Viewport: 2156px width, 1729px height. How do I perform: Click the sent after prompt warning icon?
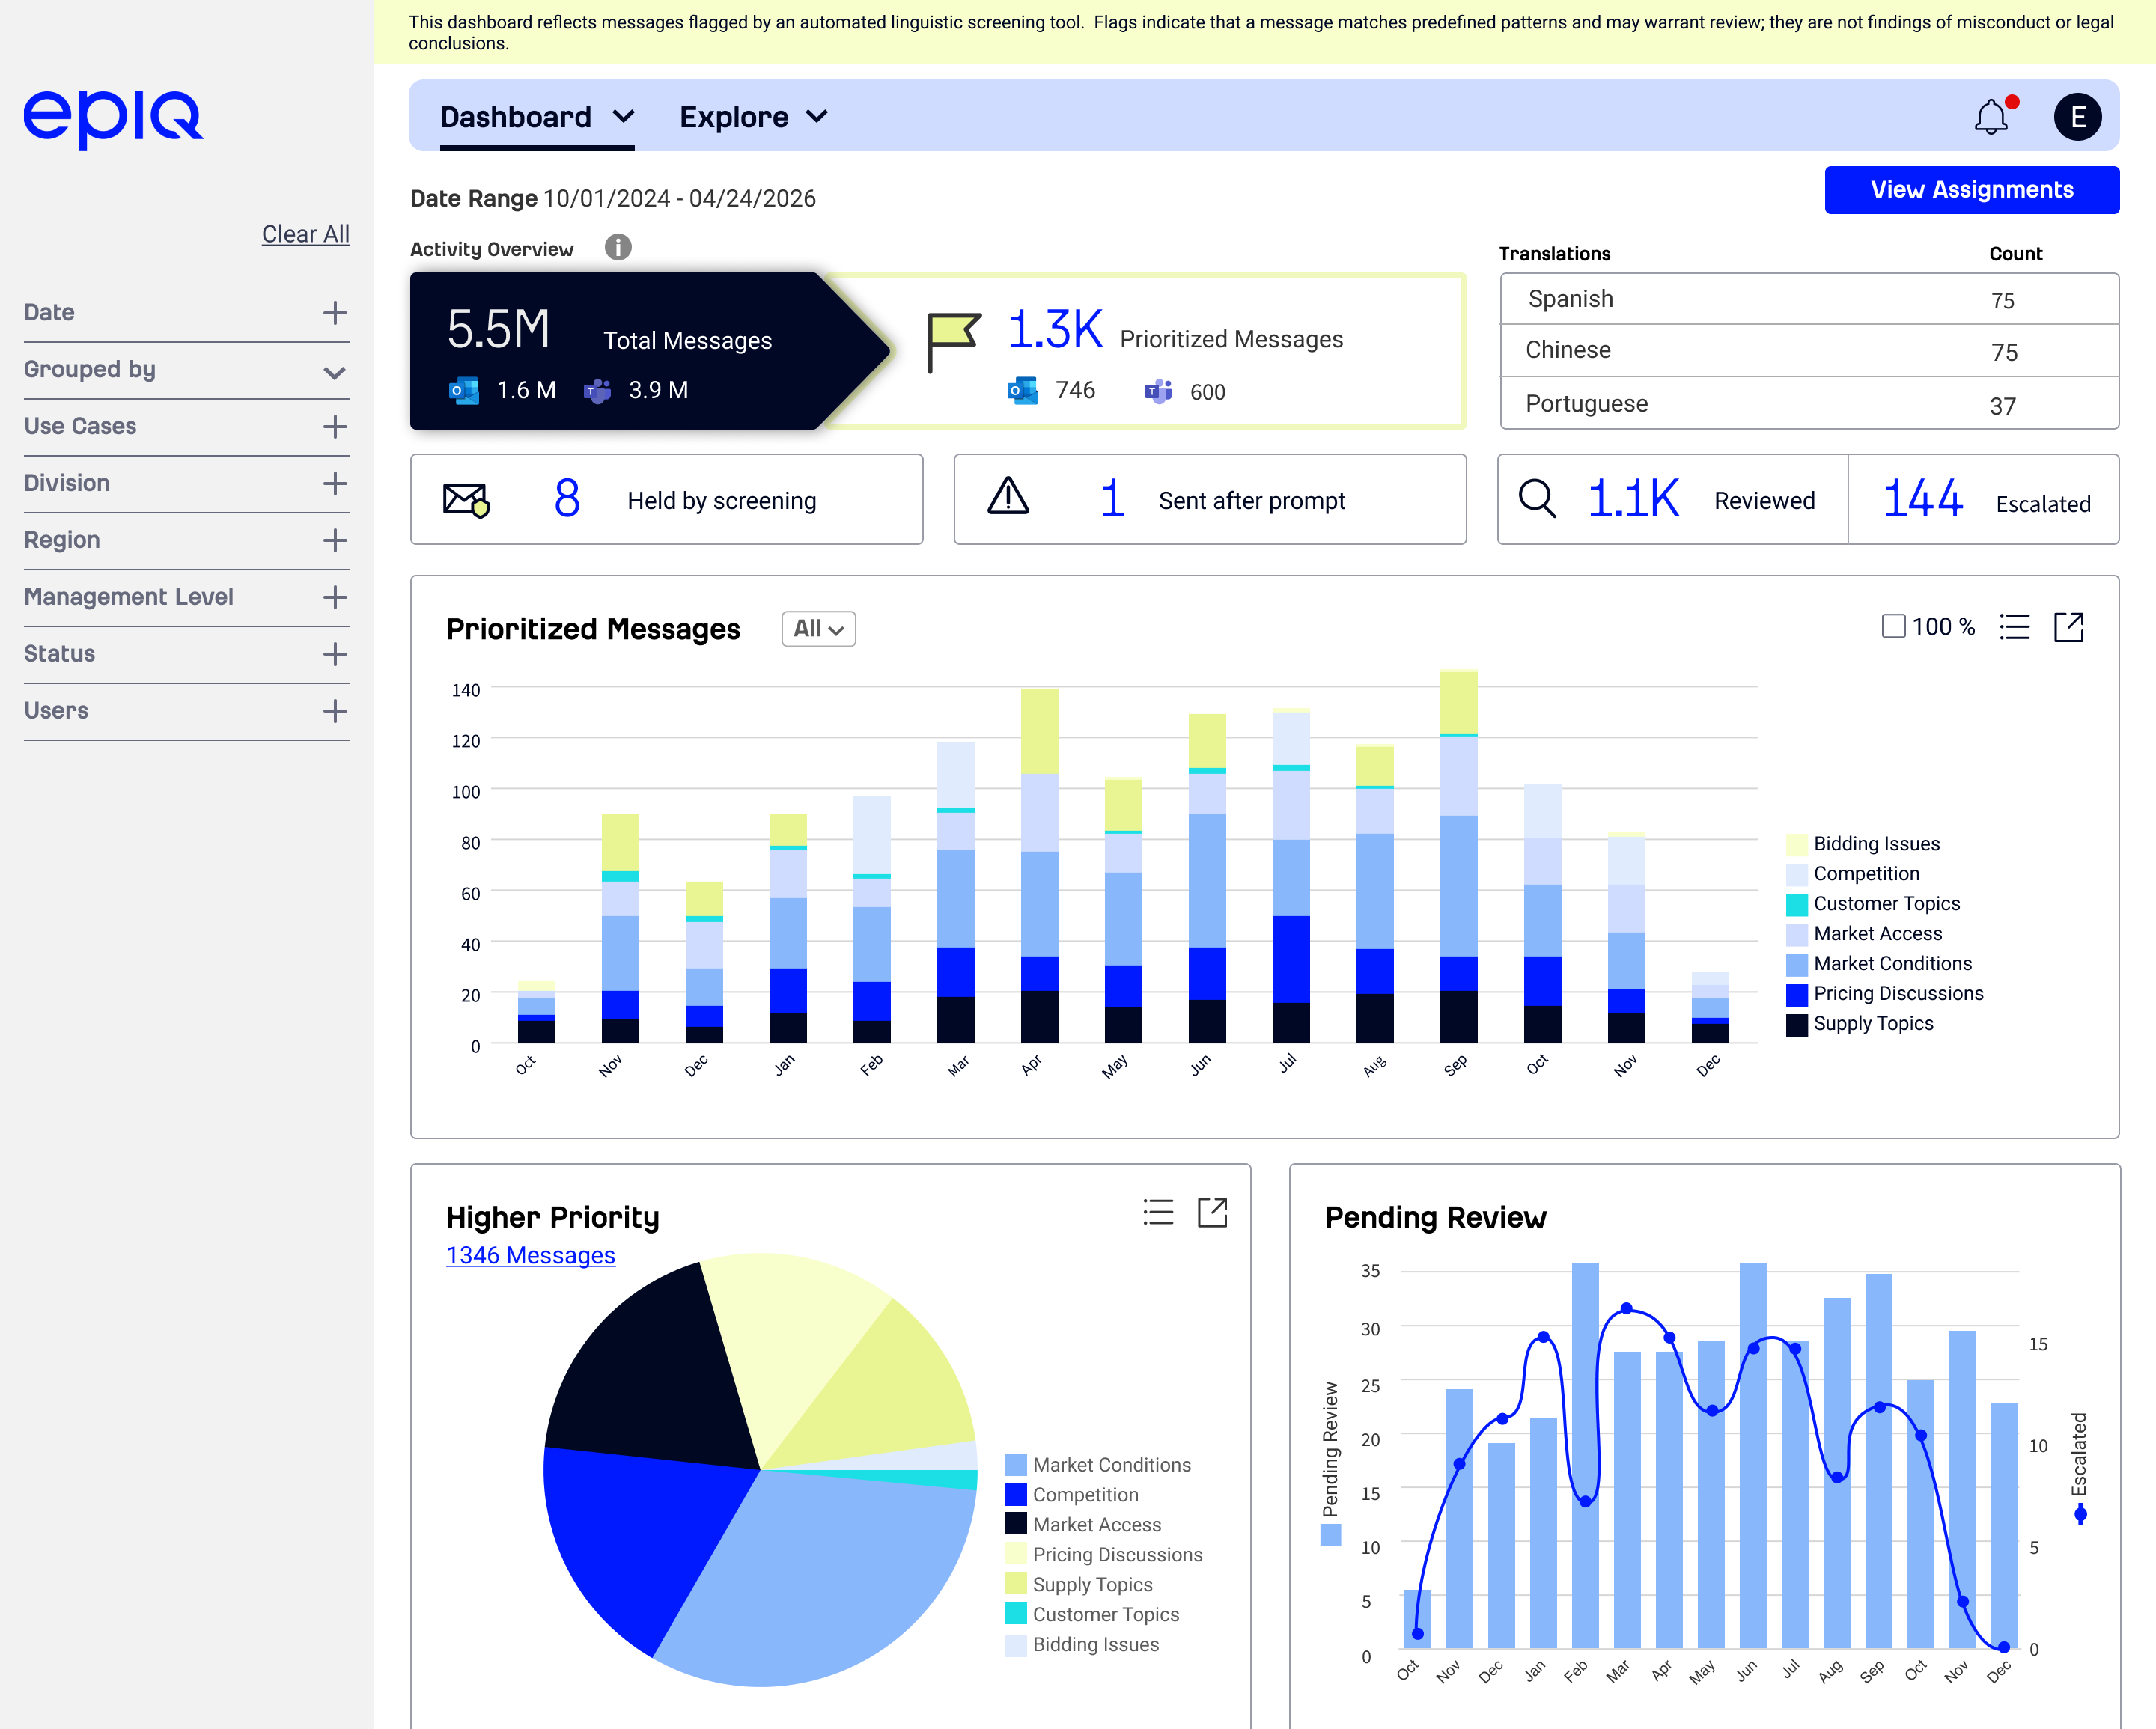(1008, 496)
